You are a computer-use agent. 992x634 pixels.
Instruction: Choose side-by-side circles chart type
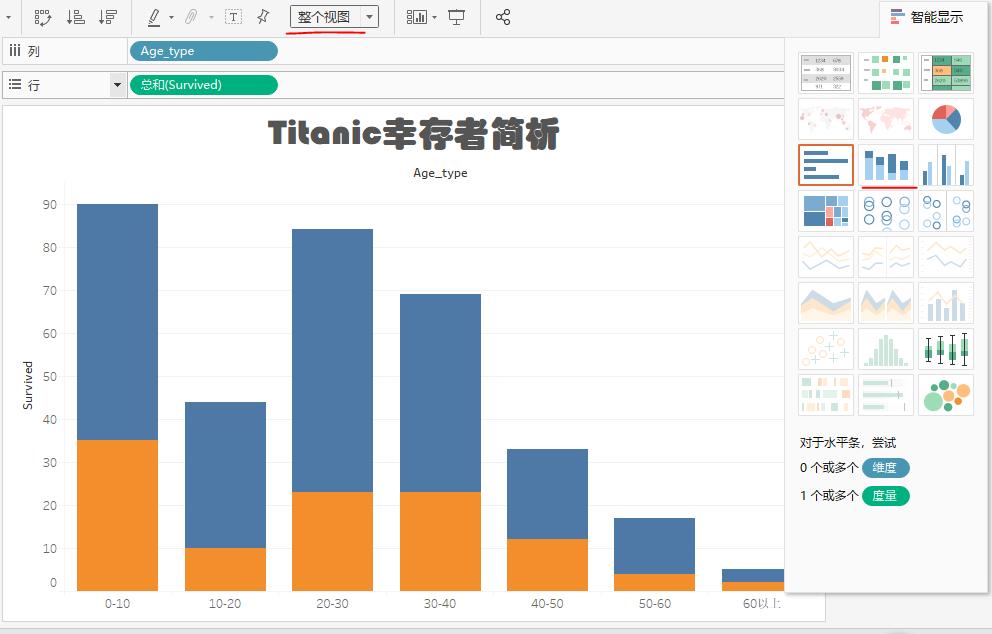pyautogui.click(x=946, y=211)
